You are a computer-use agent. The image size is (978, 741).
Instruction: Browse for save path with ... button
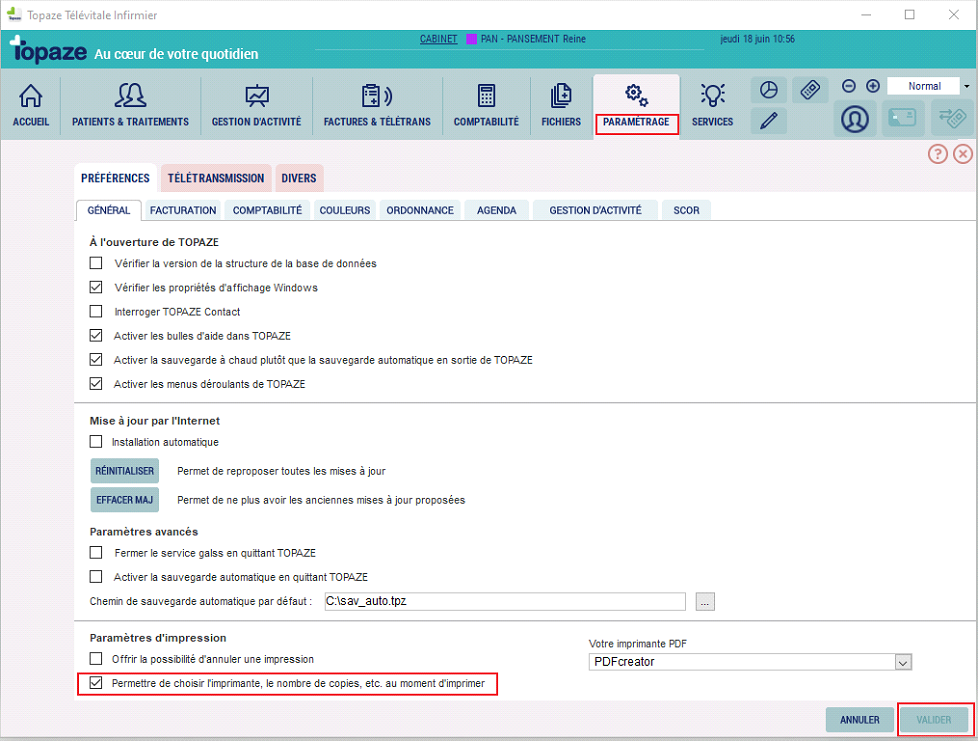pos(705,601)
